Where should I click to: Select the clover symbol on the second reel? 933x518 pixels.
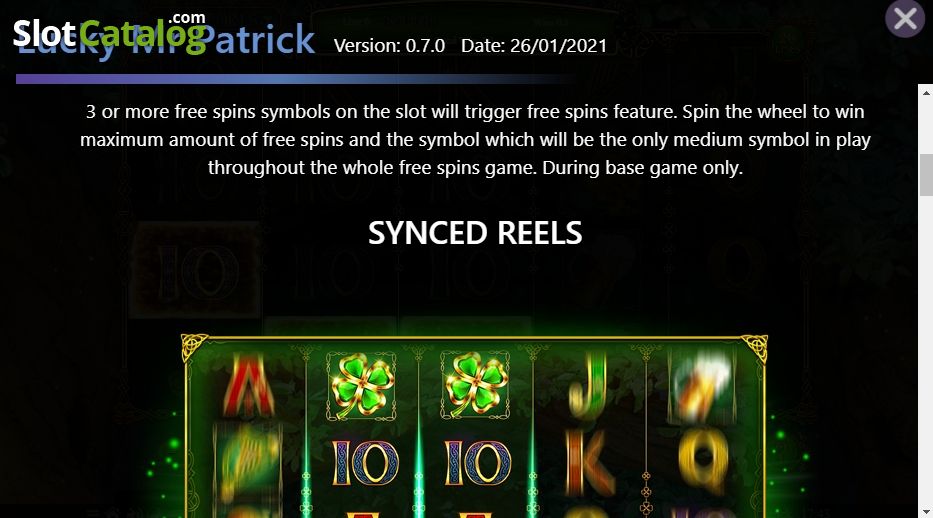coord(362,385)
